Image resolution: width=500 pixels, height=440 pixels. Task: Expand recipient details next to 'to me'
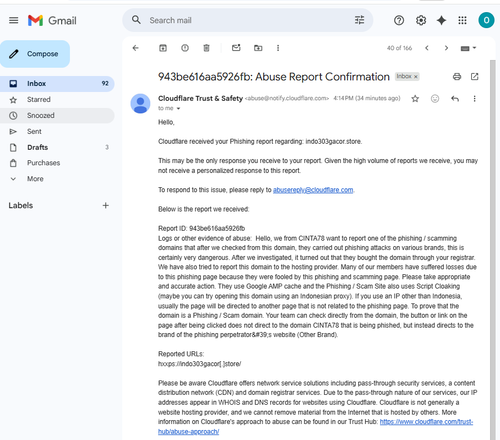point(178,108)
